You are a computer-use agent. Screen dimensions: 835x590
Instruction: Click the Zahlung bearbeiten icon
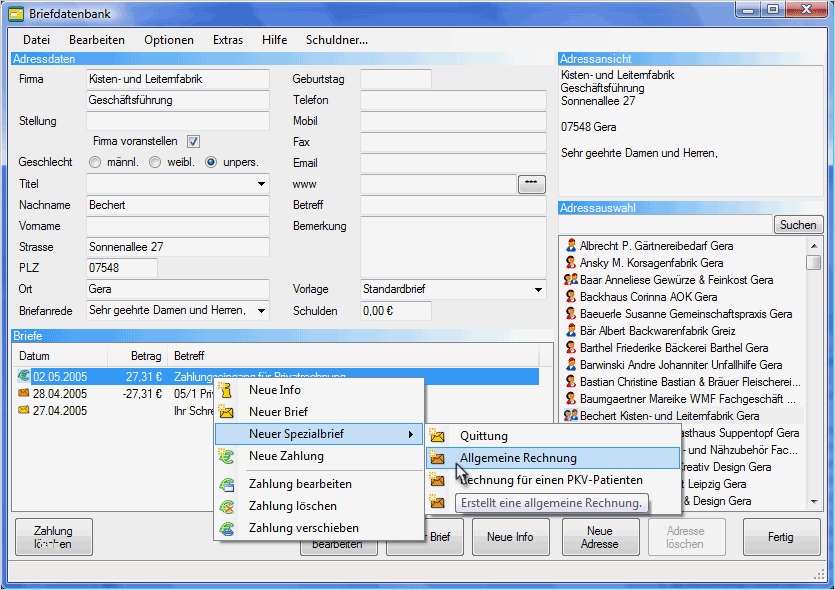coord(226,484)
